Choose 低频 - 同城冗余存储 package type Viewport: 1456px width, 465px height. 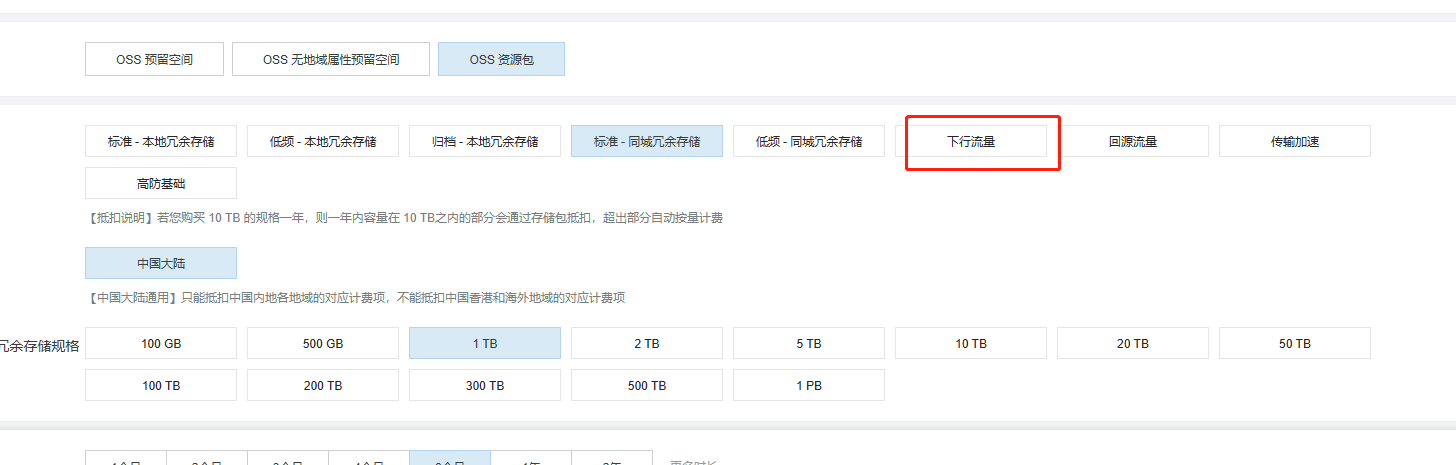[809, 141]
